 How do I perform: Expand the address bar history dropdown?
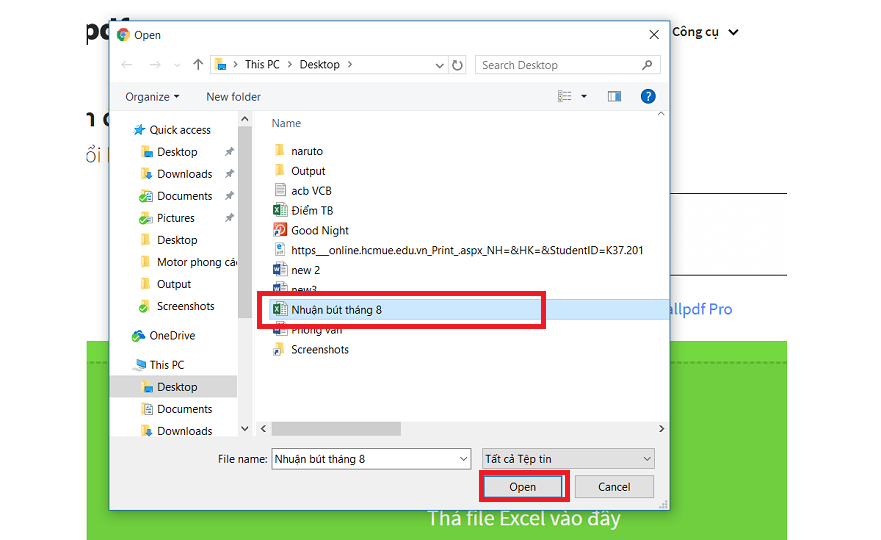439,66
